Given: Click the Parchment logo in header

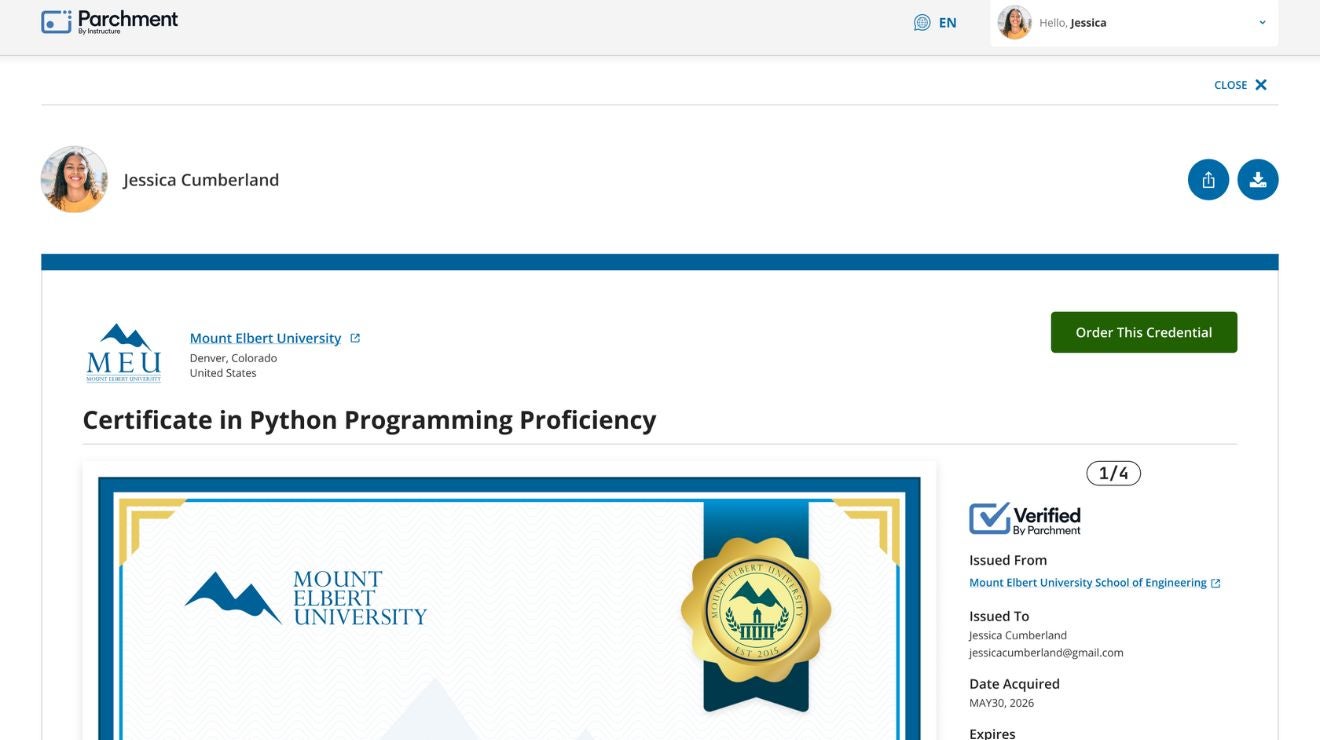Looking at the screenshot, I should [x=110, y=22].
